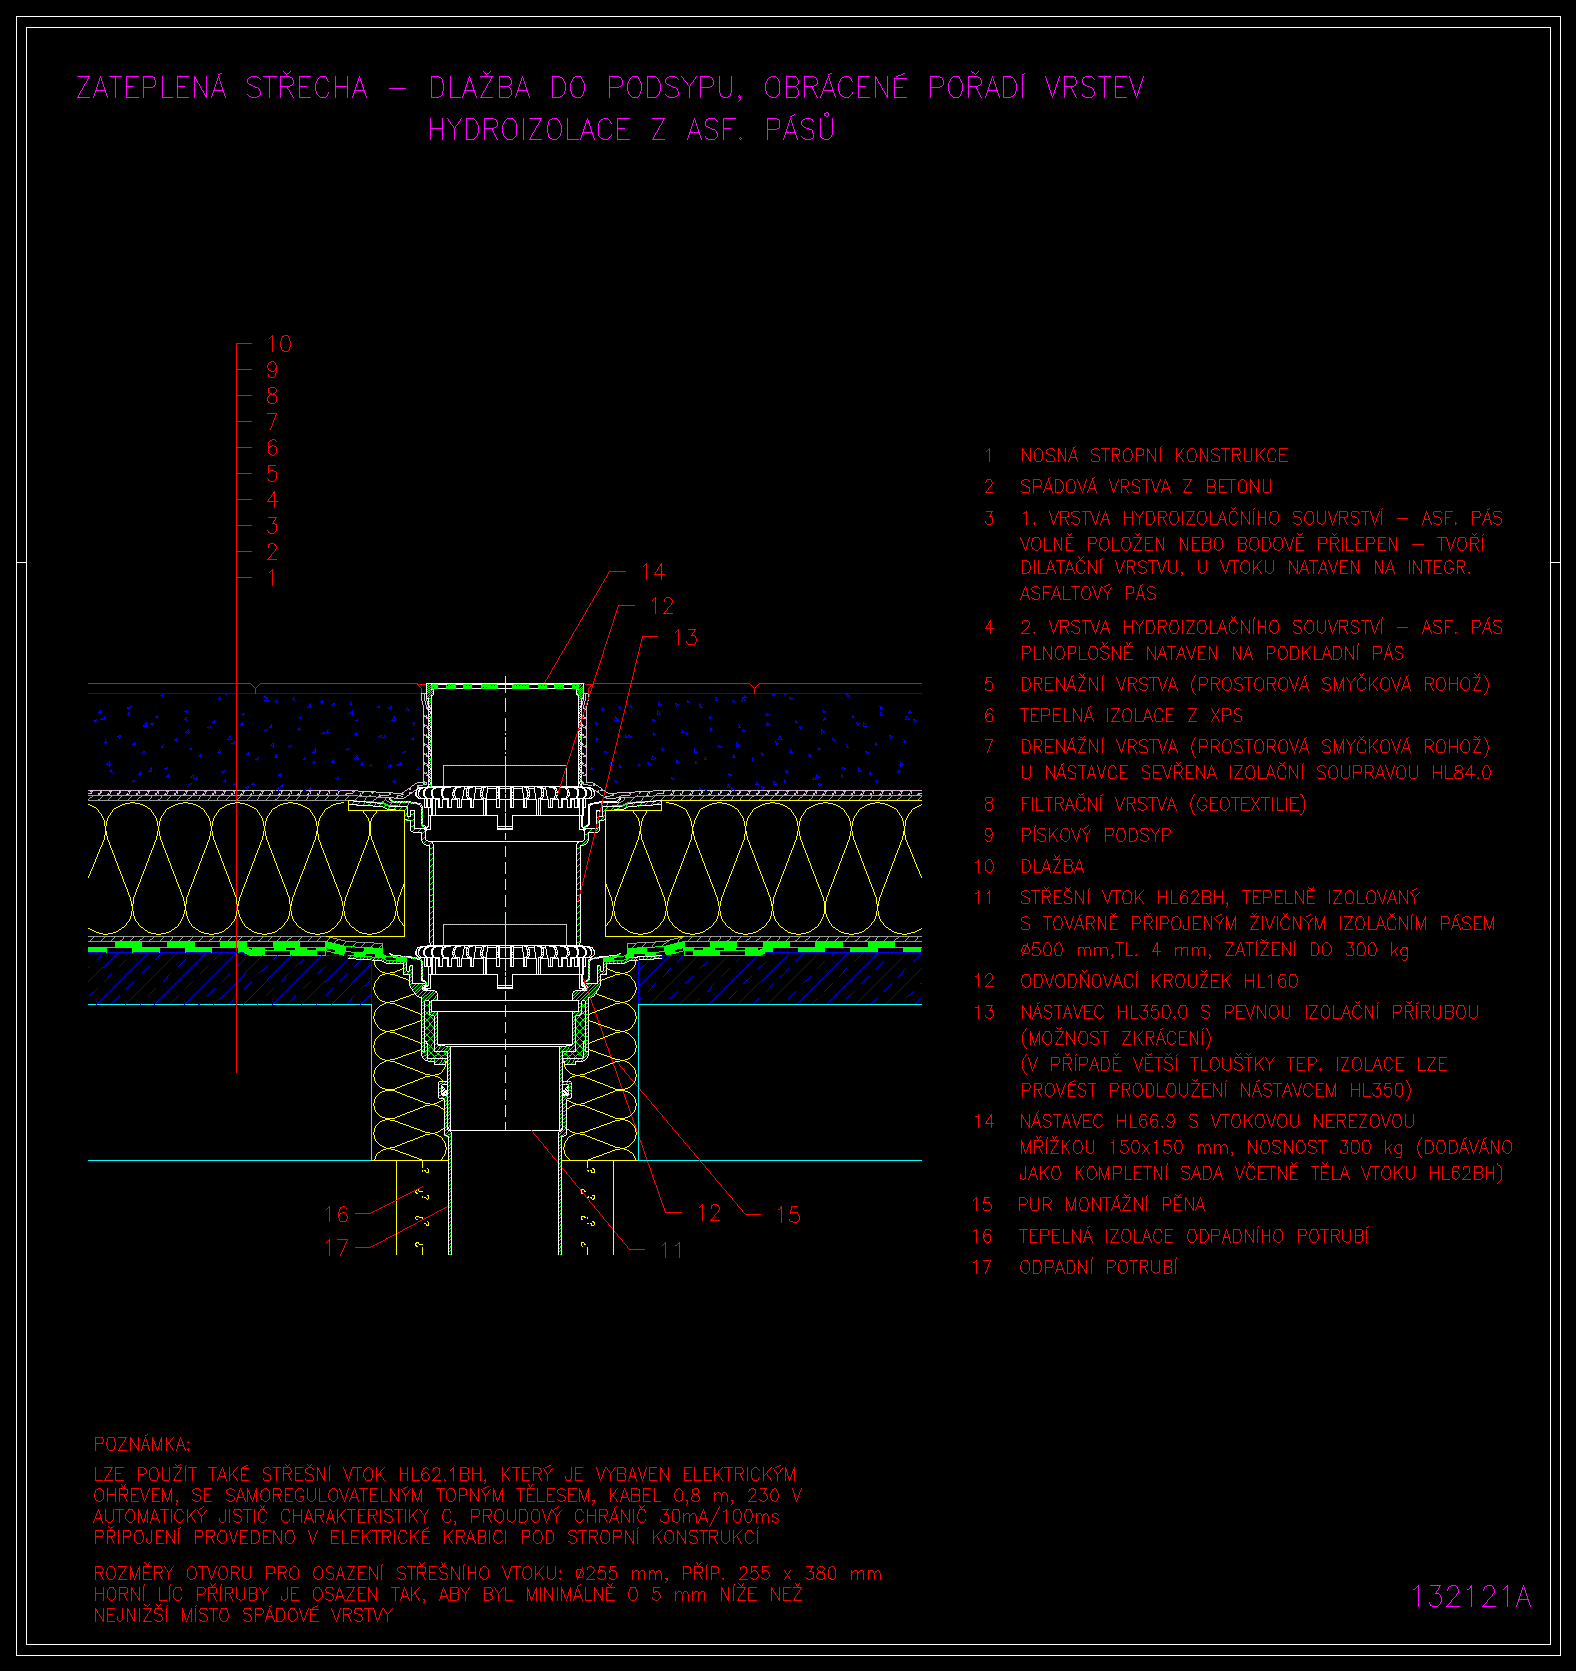Click "NÁSTAVEC HL66.9 S VTOKOVOU NEREZOVOU" line
This screenshot has width=1576, height=1671.
[x=1217, y=1122]
